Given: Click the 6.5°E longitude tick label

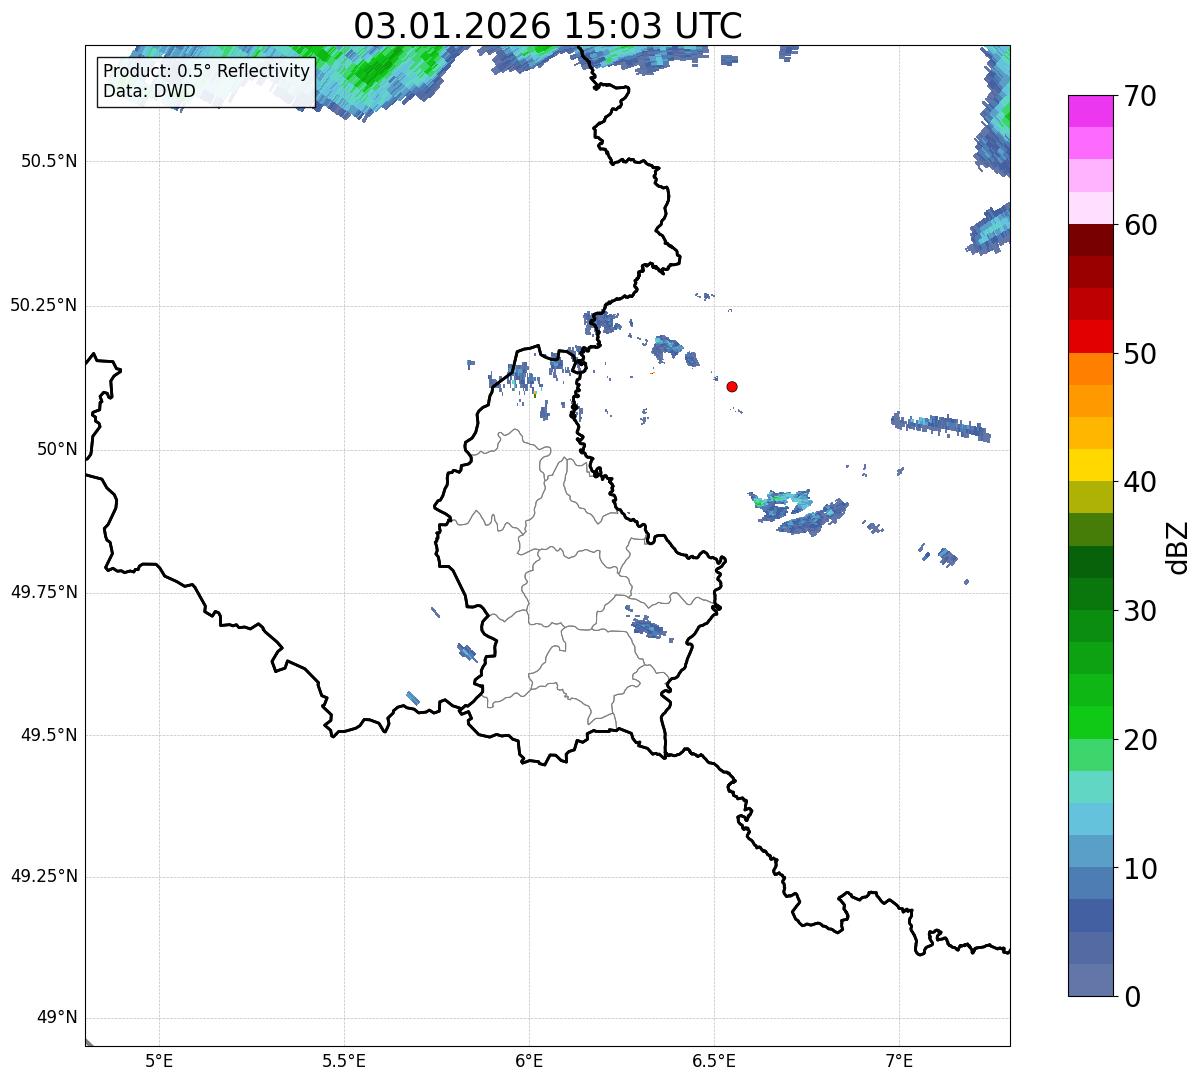Looking at the screenshot, I should pyautogui.click(x=714, y=1060).
